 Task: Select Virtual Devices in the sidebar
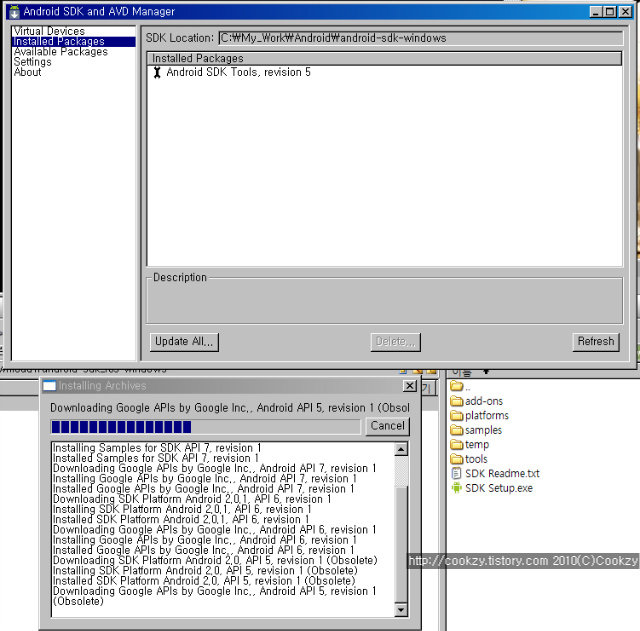point(49,31)
